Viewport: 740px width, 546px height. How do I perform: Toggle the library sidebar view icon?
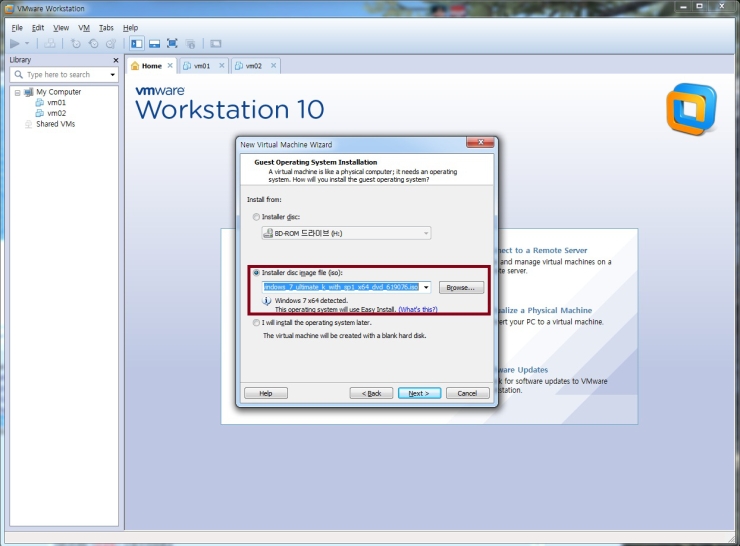(x=137, y=44)
